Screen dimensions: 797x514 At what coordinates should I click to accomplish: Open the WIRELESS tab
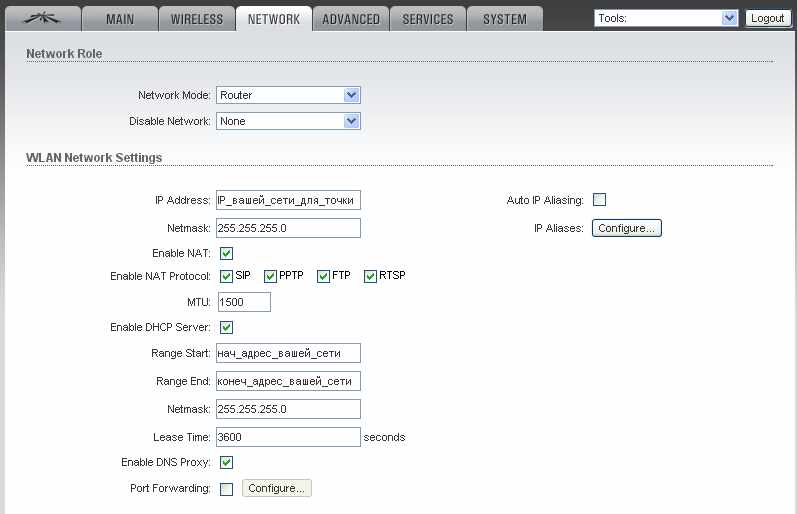pyautogui.click(x=197, y=19)
